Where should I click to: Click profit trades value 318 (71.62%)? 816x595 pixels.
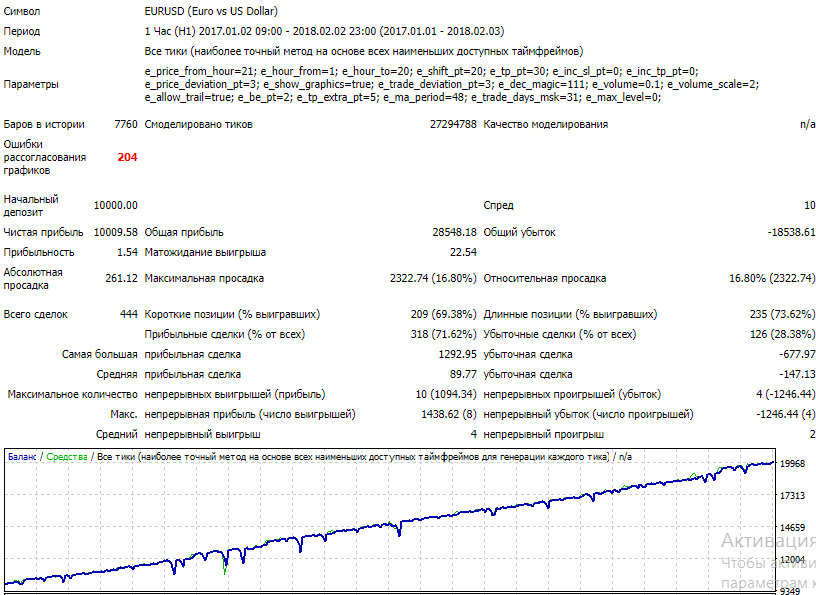coord(443,334)
